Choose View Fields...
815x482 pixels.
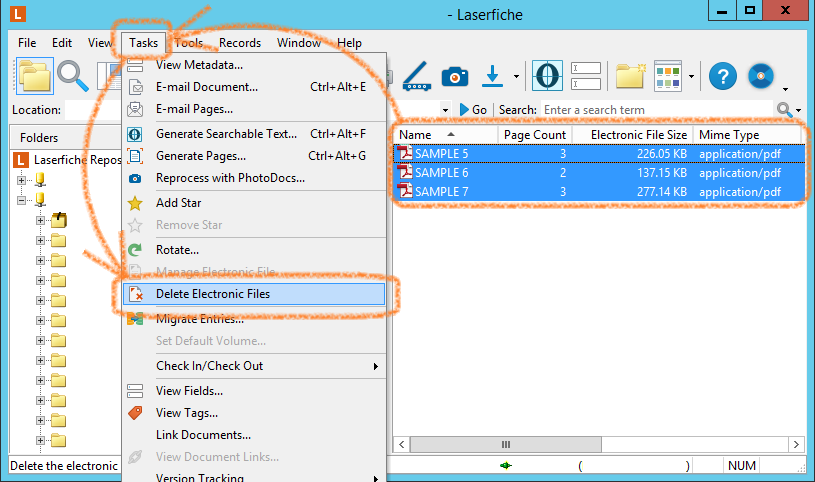point(254,391)
